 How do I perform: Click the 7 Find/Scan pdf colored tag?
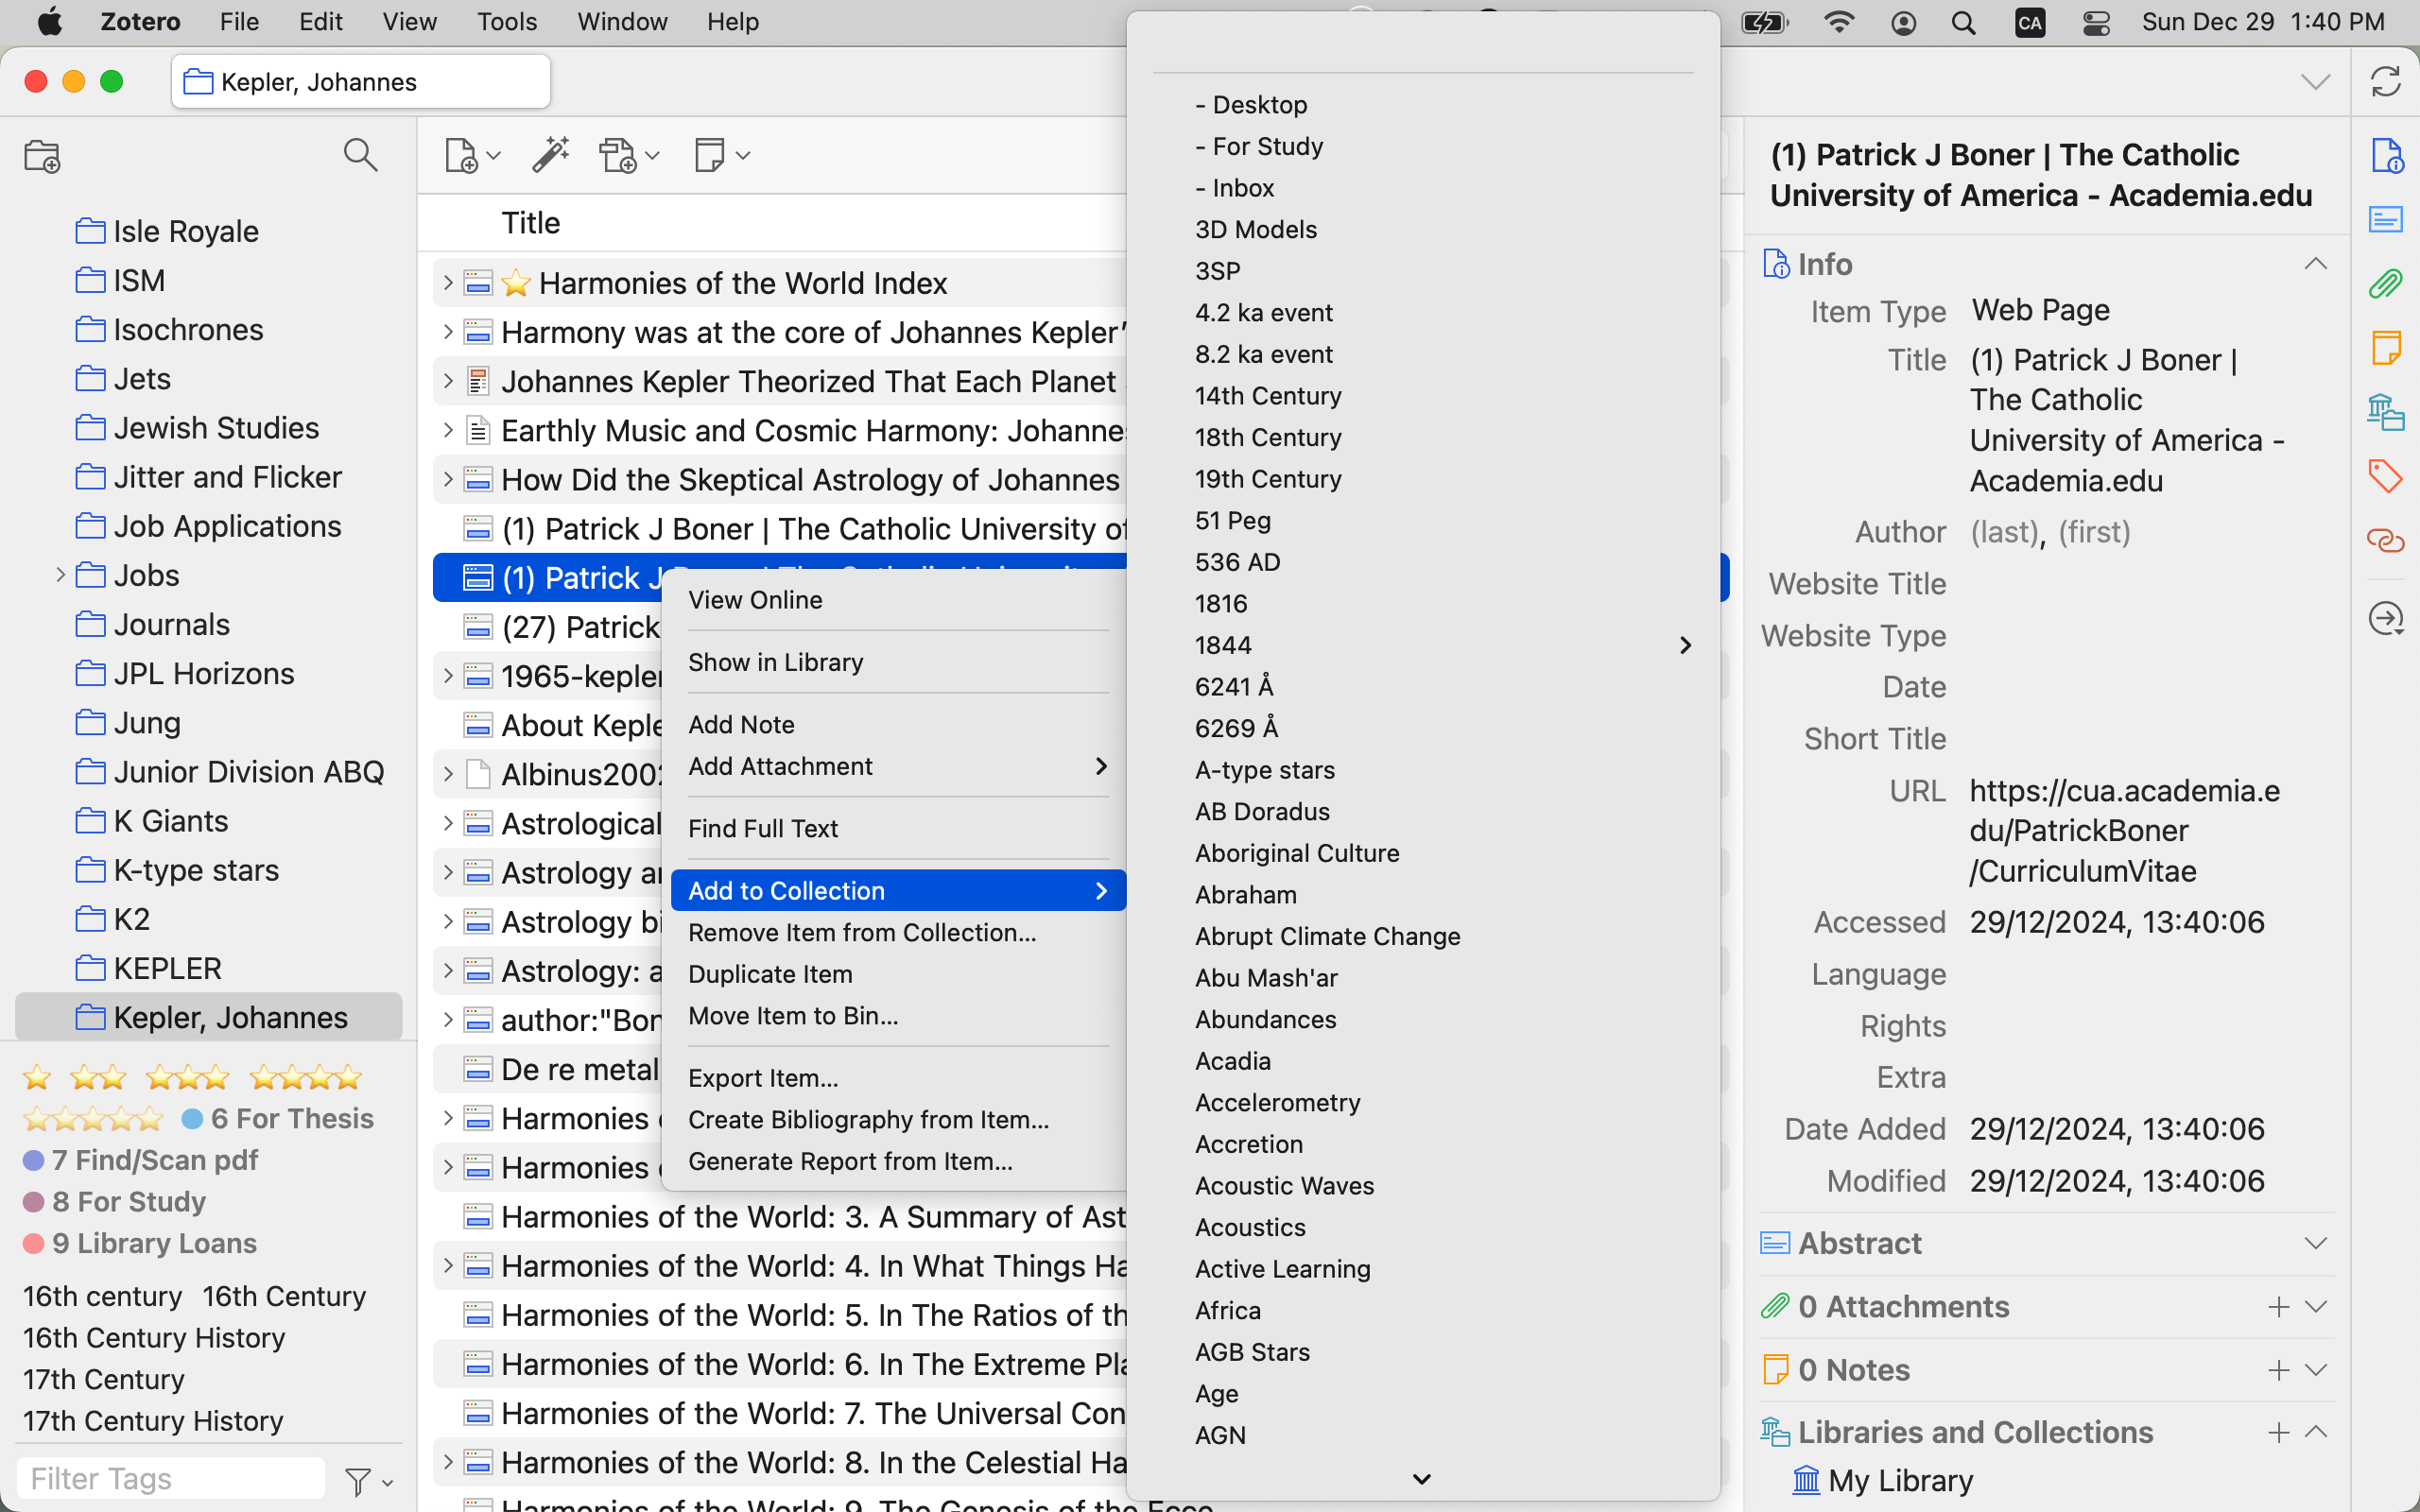140,1160
